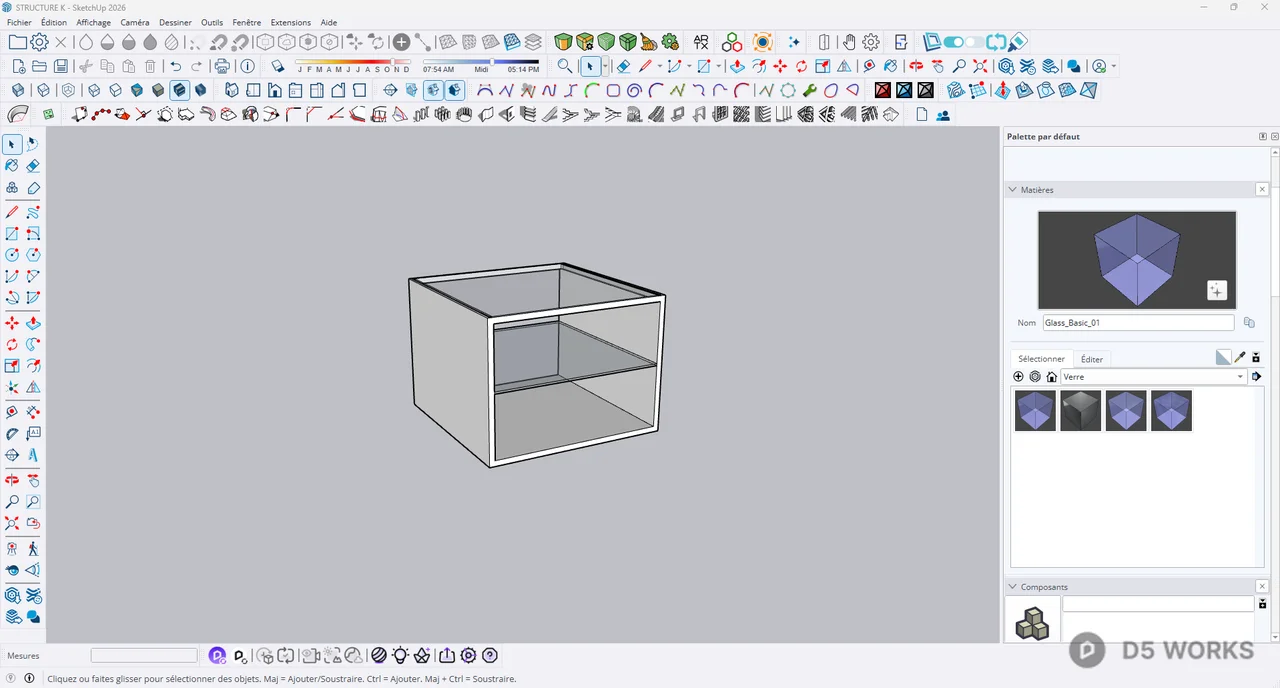Click the magnifying glass search icon in toolbar
Image resolution: width=1280 pixels, height=688 pixels.
click(565, 66)
